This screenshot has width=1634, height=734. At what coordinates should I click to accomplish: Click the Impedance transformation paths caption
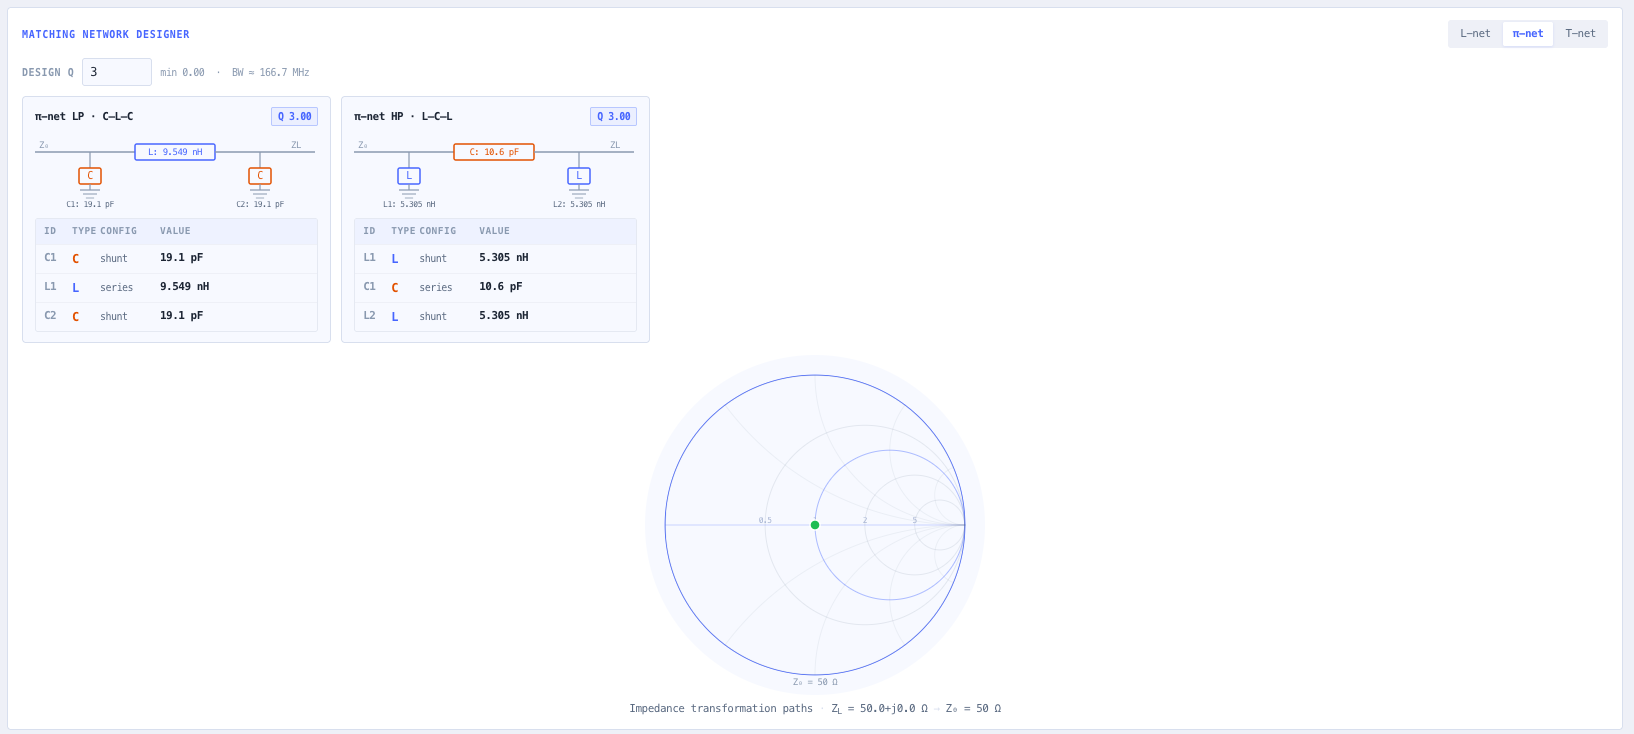721,709
